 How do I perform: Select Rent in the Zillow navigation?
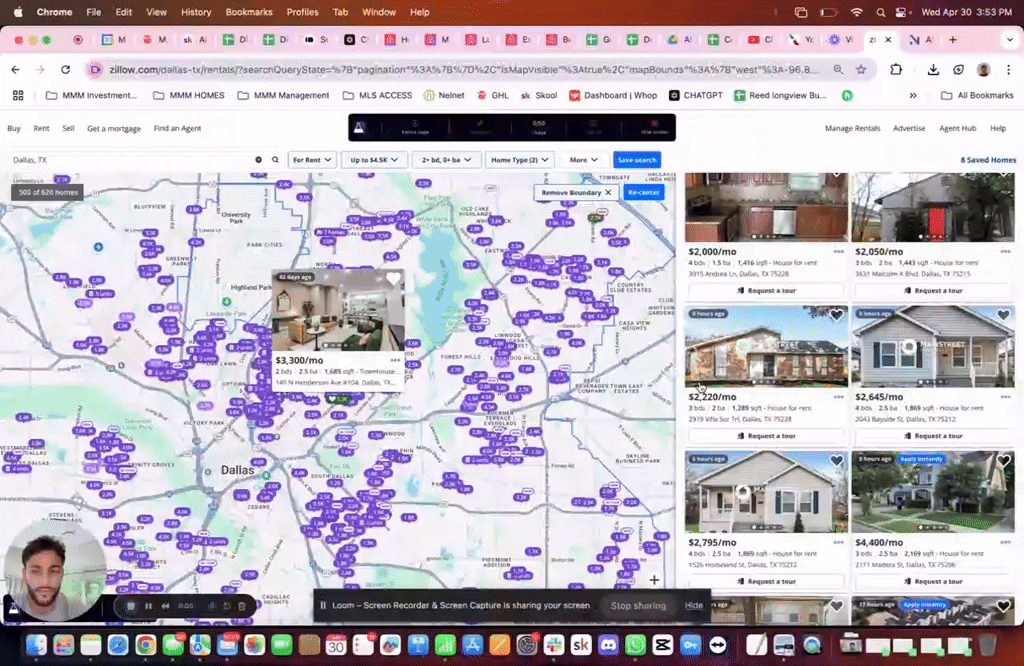(39, 128)
